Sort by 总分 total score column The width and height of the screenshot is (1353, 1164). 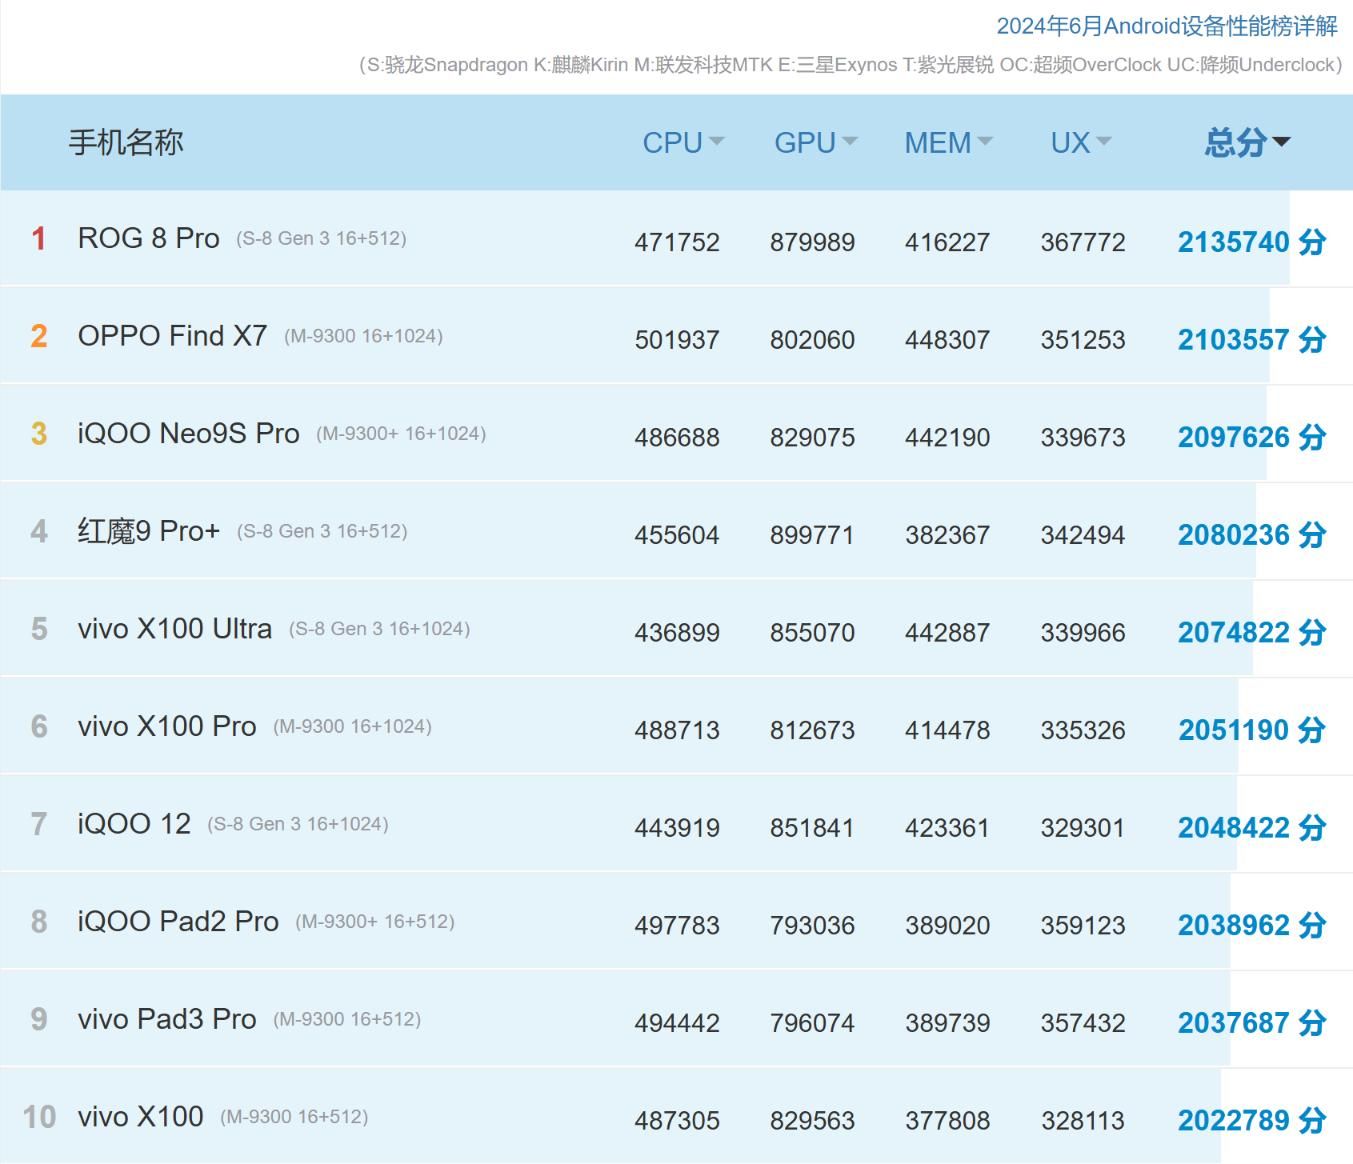tap(1247, 143)
